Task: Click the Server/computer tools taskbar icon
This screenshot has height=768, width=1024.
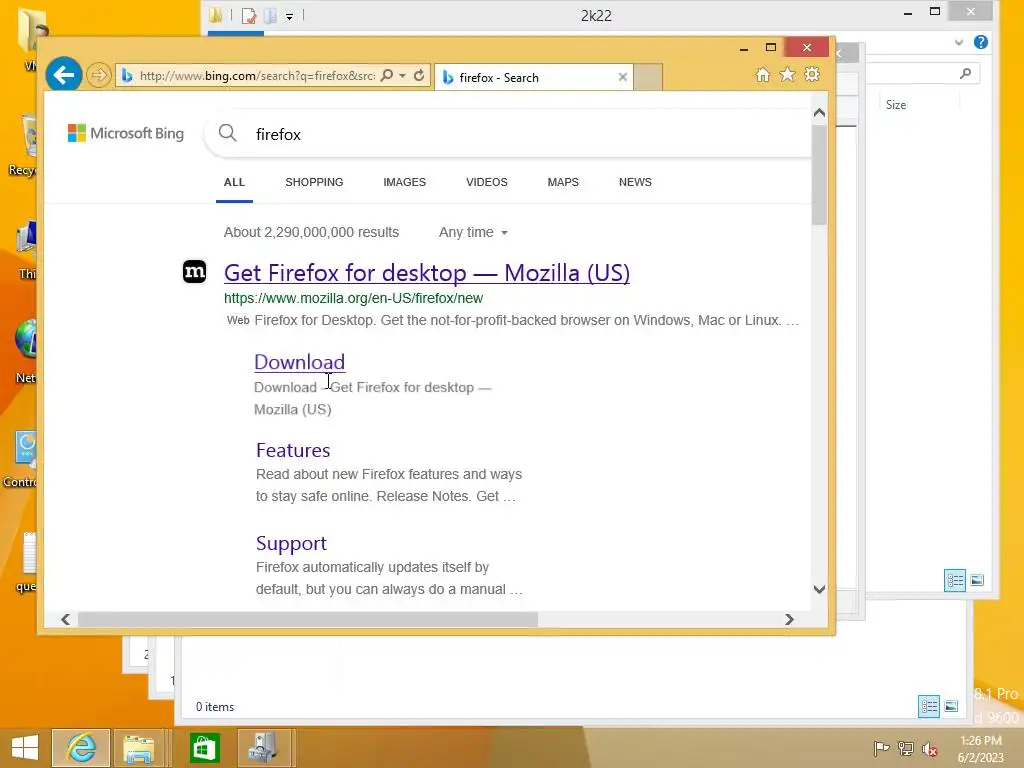Action: 263,748
